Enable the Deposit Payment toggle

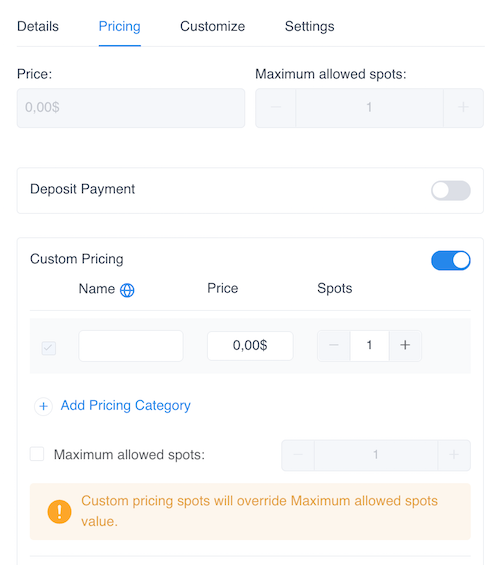coord(451,190)
